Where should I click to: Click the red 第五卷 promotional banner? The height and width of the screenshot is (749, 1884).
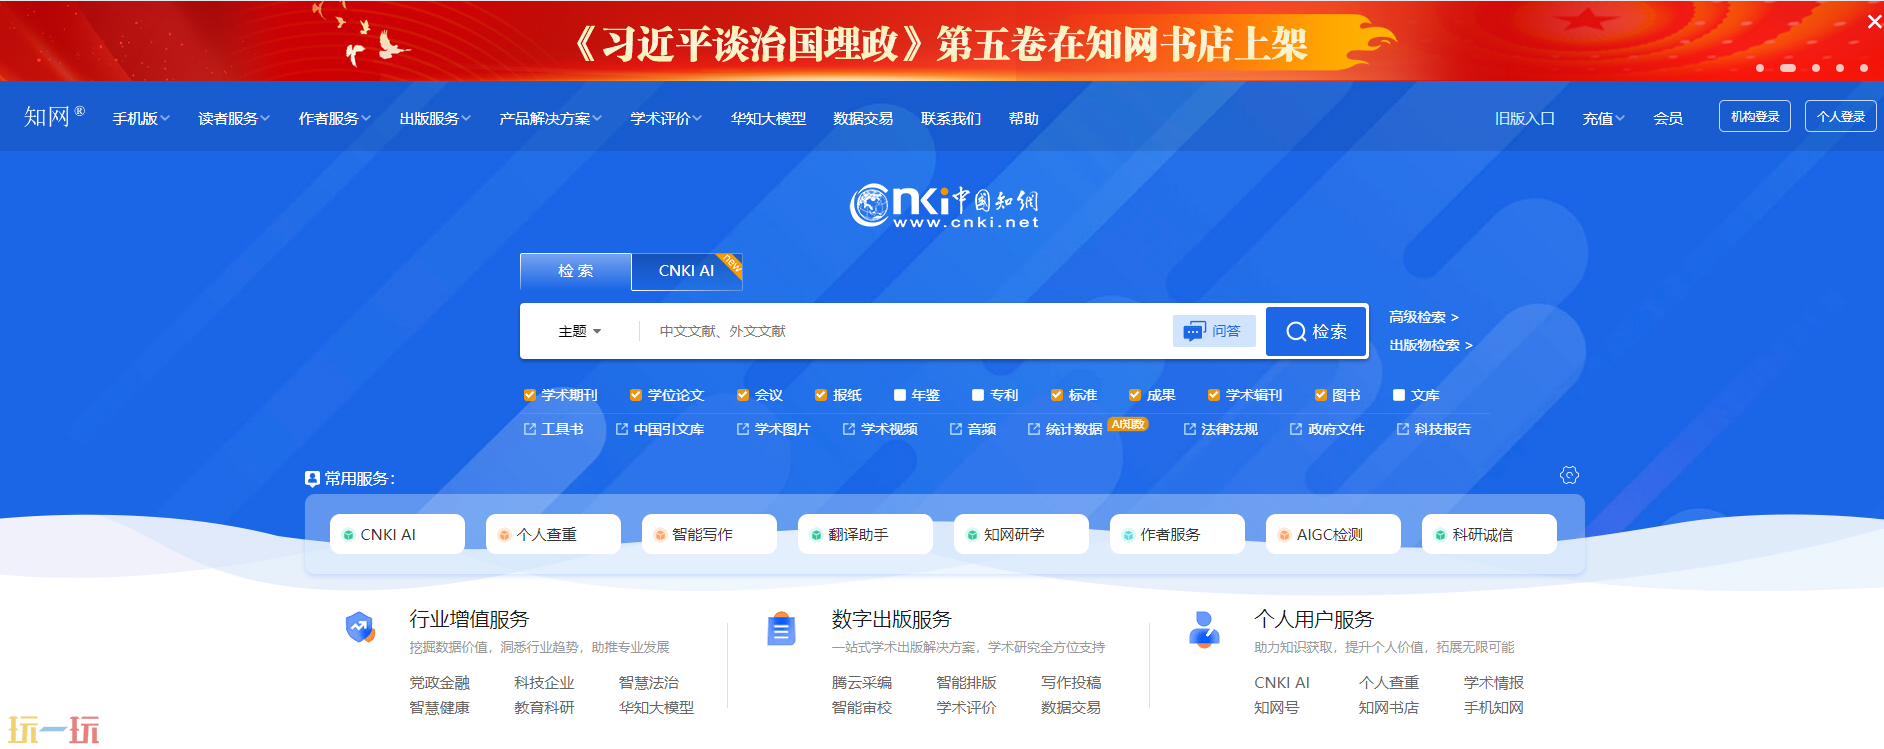tap(942, 41)
